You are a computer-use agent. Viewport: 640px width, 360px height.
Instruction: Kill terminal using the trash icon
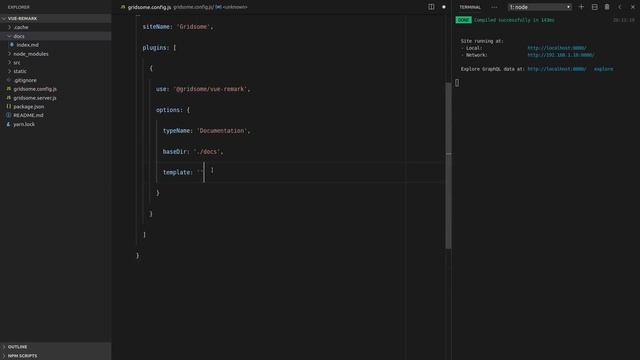click(607, 7)
